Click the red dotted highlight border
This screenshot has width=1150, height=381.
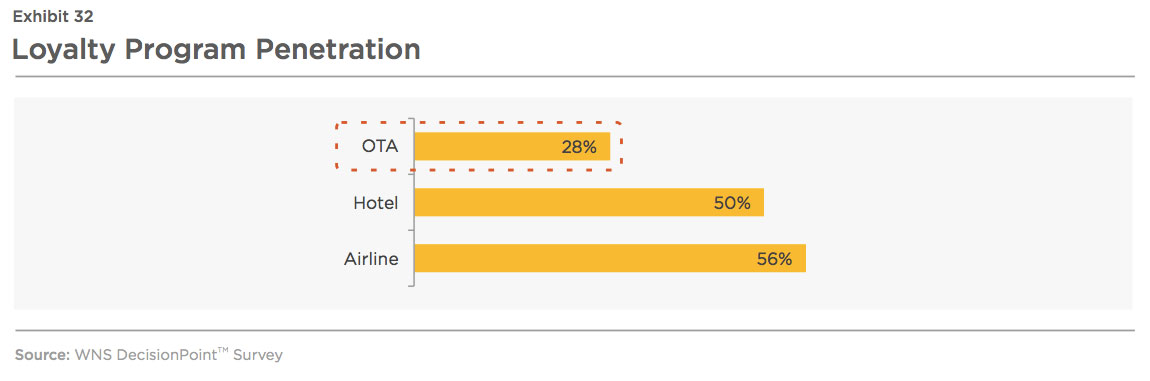[478, 122]
